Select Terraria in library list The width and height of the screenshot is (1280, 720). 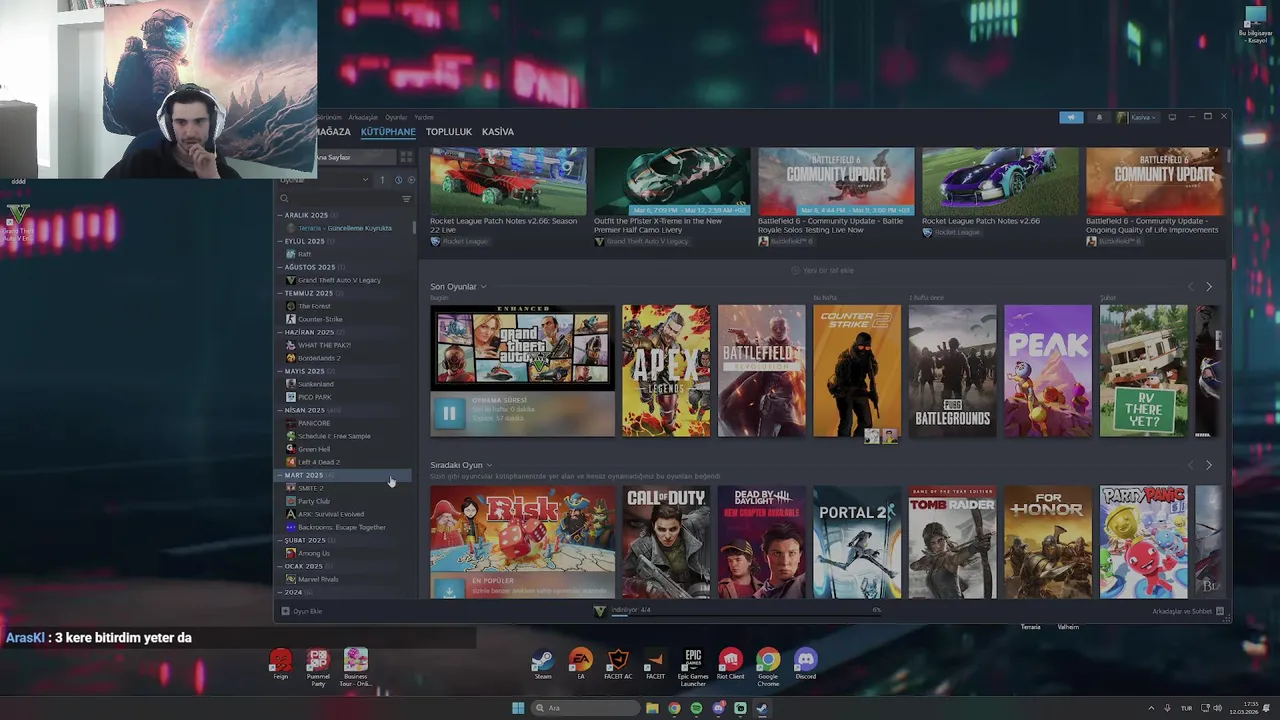(345, 228)
